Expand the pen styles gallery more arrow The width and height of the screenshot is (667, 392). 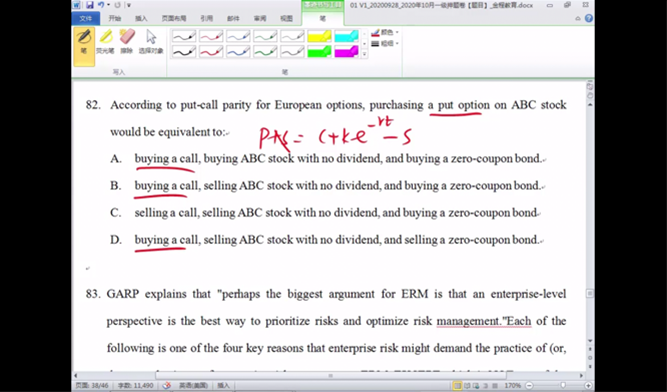365,54
